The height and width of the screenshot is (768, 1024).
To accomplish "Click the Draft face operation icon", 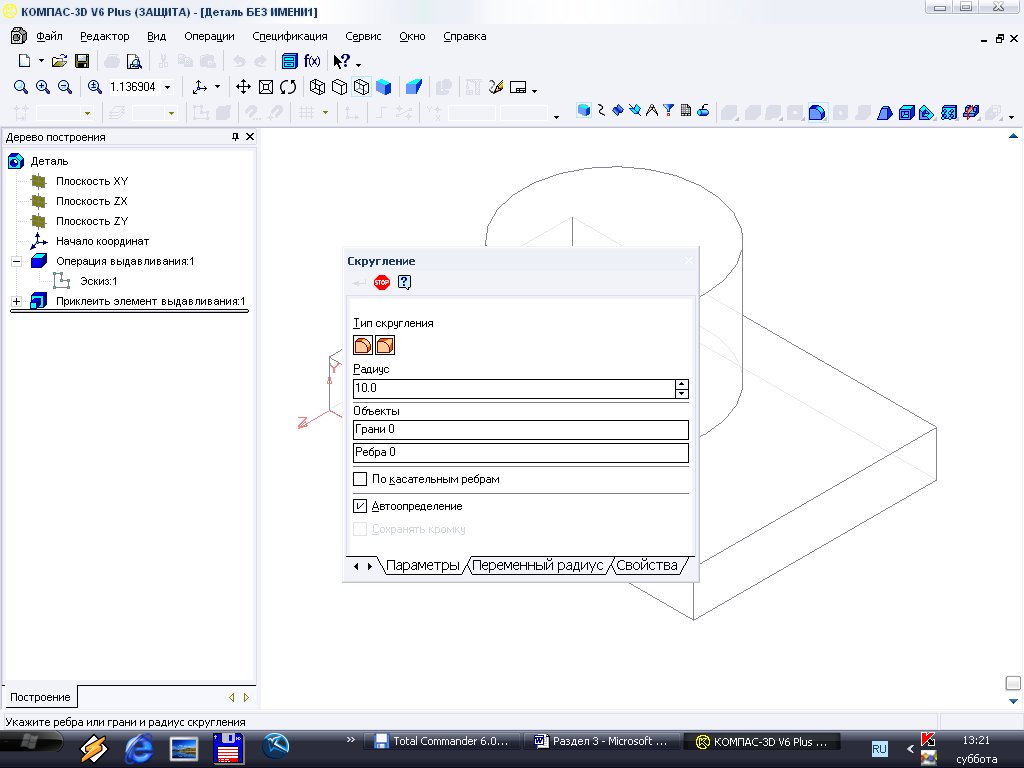I will coord(885,112).
